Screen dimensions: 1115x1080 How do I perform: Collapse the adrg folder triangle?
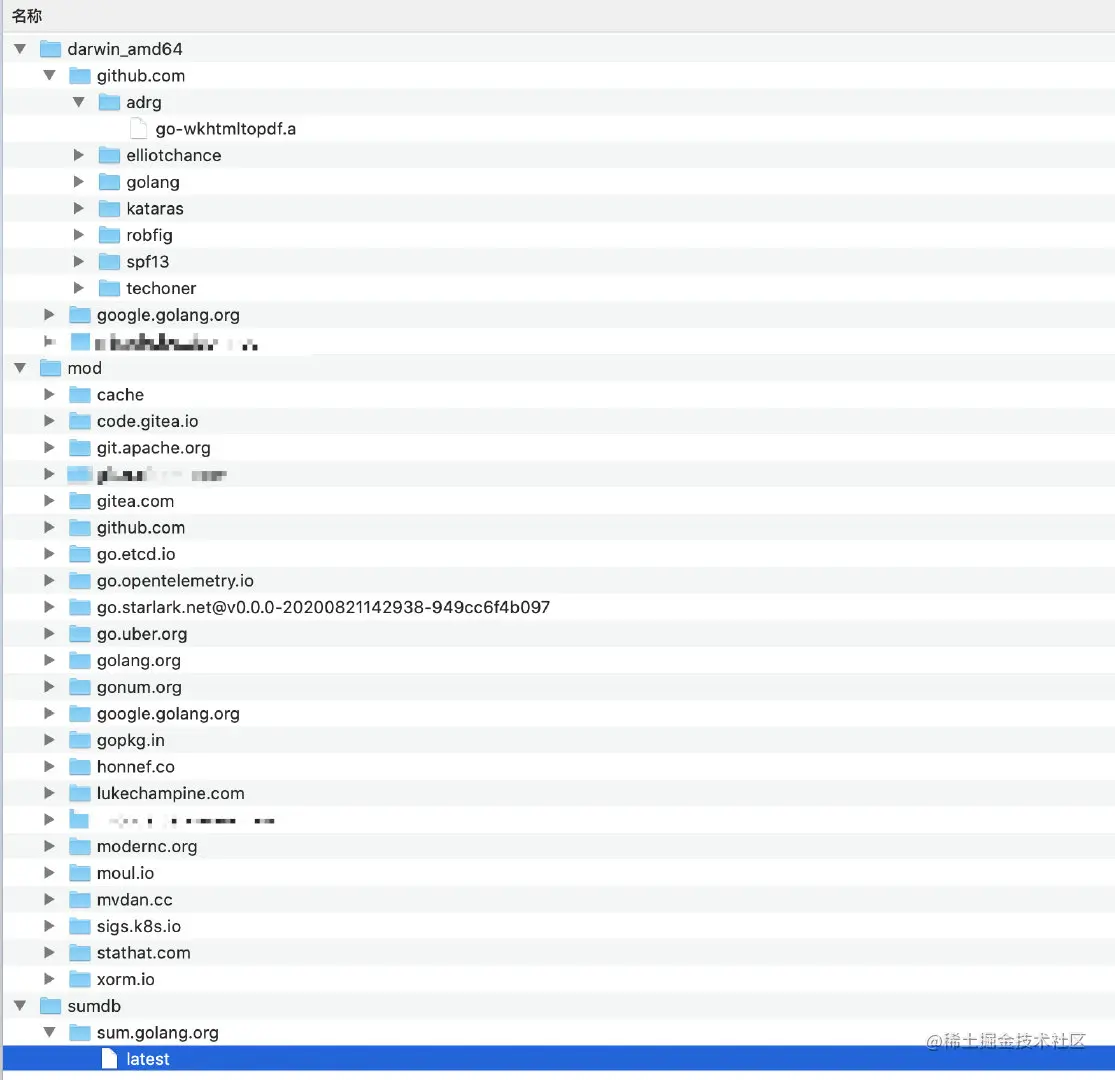(79, 102)
